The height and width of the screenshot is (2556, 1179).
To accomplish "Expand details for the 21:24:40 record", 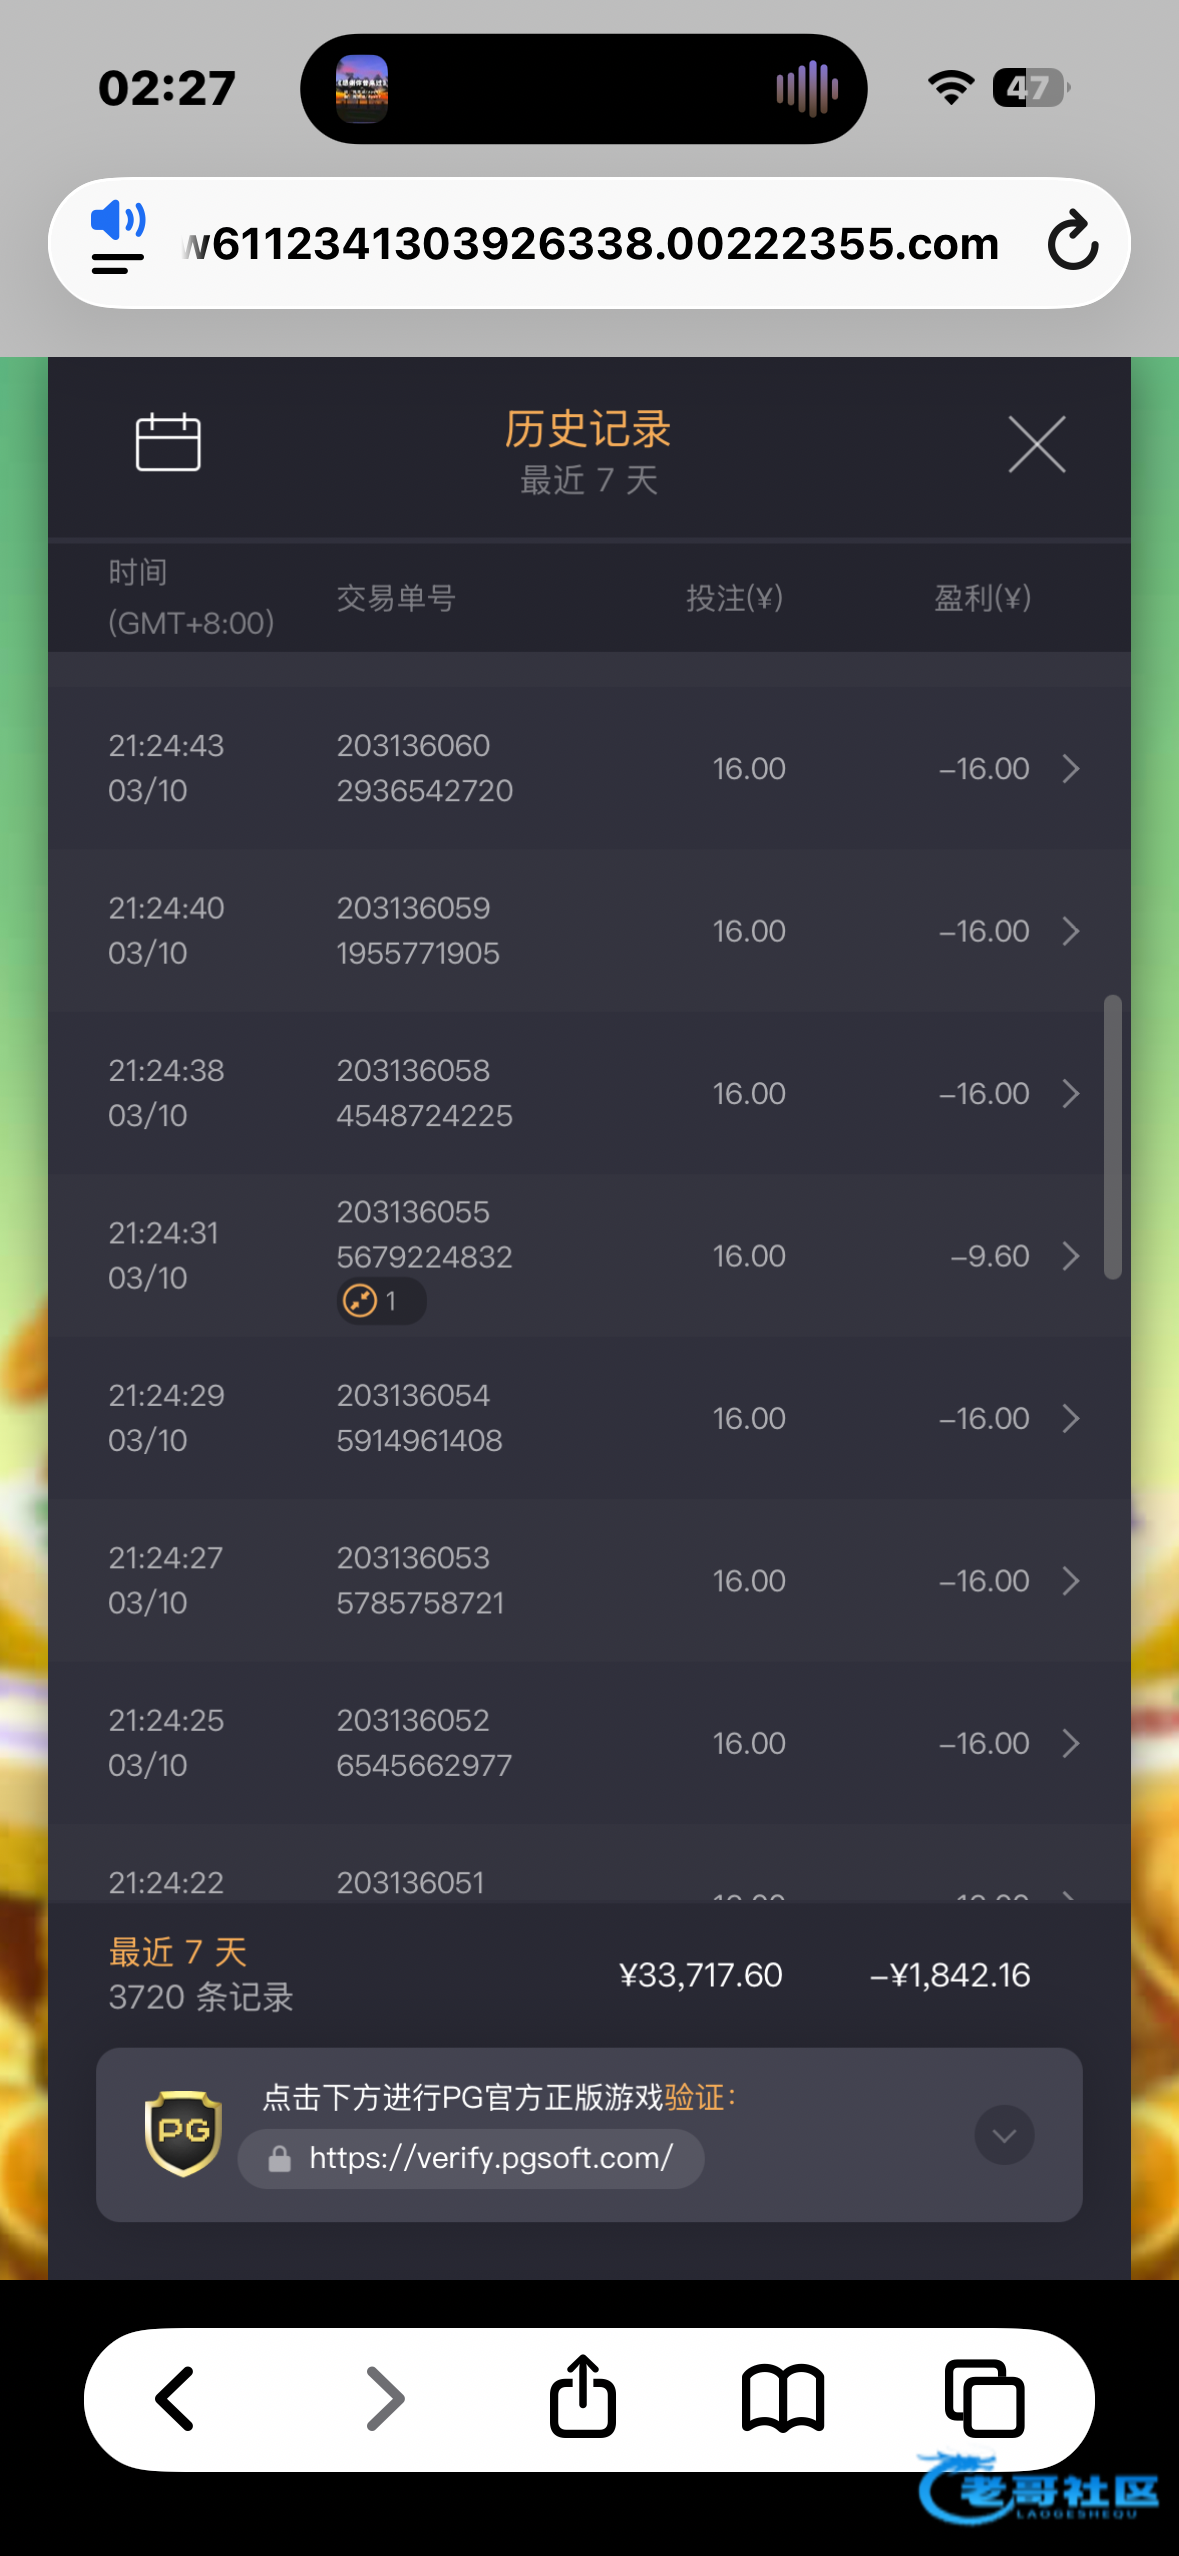I will (1070, 931).
